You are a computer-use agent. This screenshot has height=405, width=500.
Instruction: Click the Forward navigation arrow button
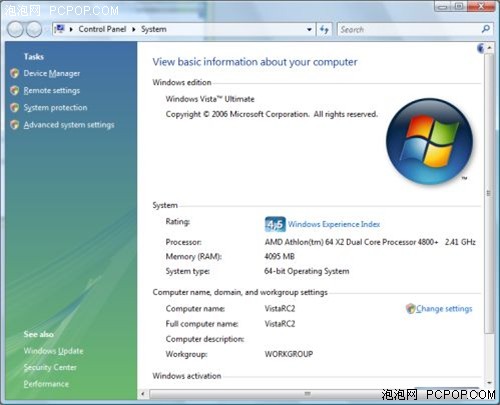click(34, 29)
